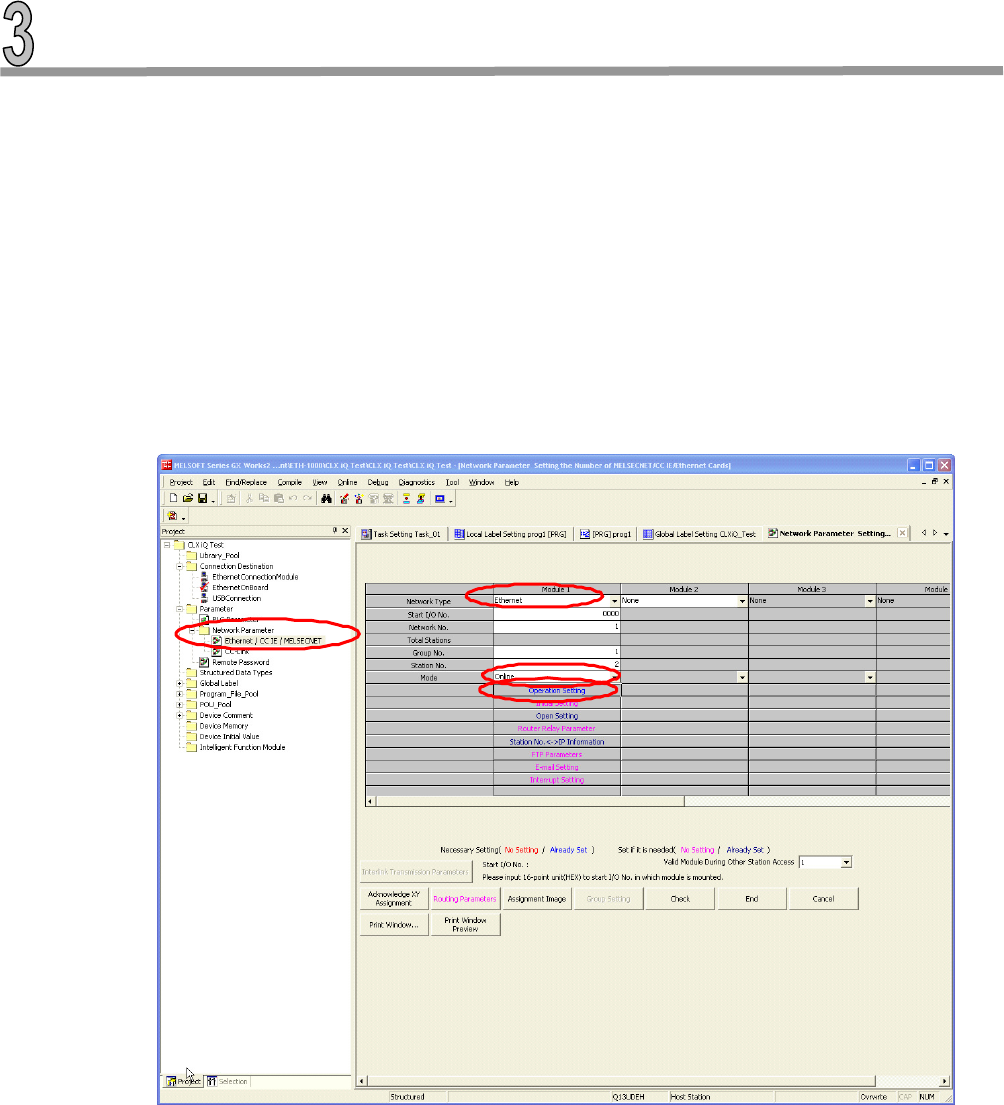
Task: Click the blue window icon in toolbar
Action: pos(440,499)
